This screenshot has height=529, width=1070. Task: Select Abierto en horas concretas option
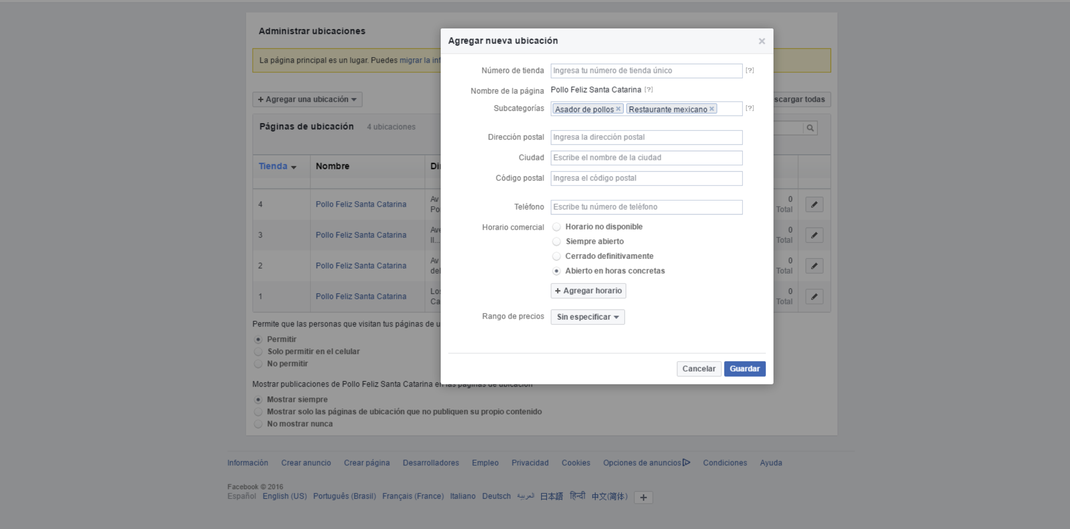[557, 271]
